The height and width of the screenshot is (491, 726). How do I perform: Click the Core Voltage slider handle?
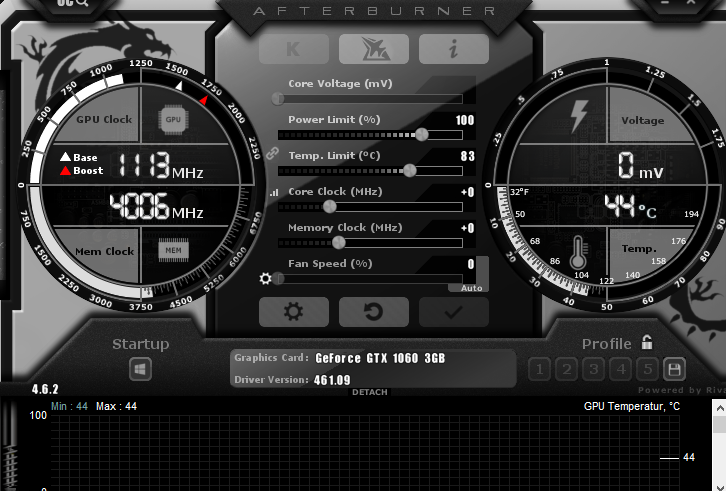[278, 99]
